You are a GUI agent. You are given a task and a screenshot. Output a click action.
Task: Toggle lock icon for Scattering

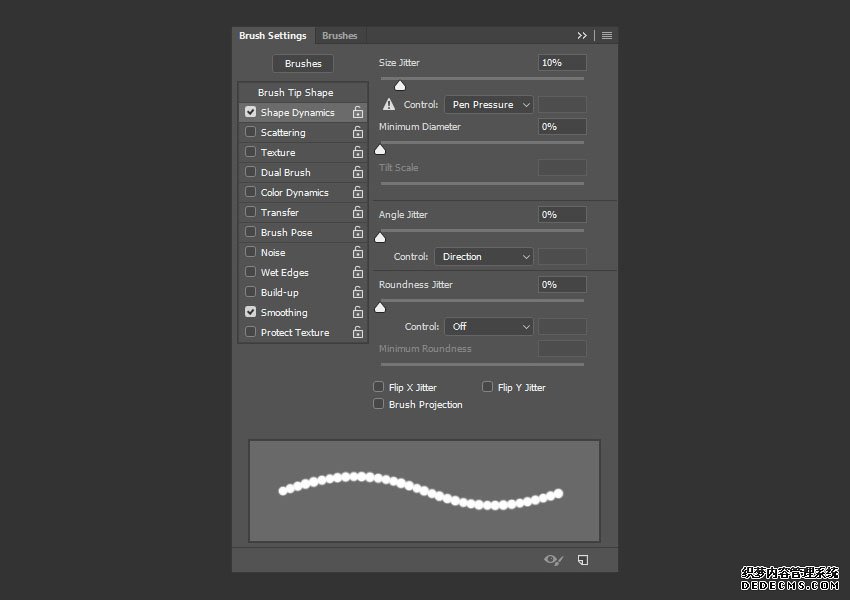tap(358, 132)
